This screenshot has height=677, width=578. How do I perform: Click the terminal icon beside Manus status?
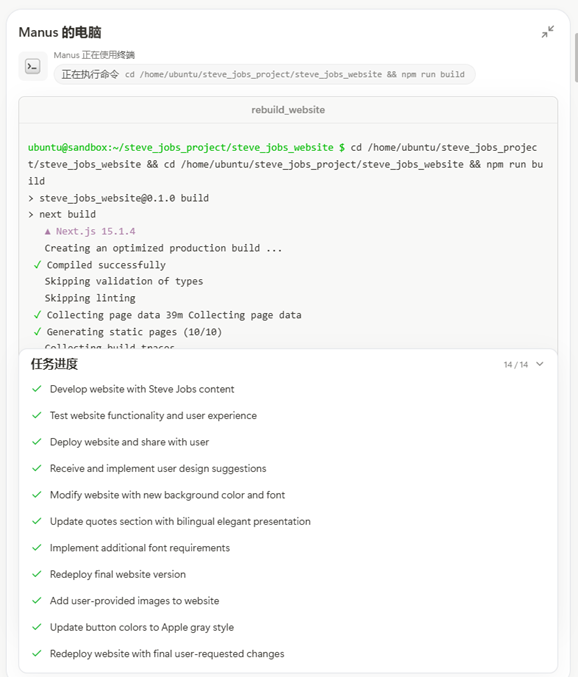pyautogui.click(x=33, y=66)
